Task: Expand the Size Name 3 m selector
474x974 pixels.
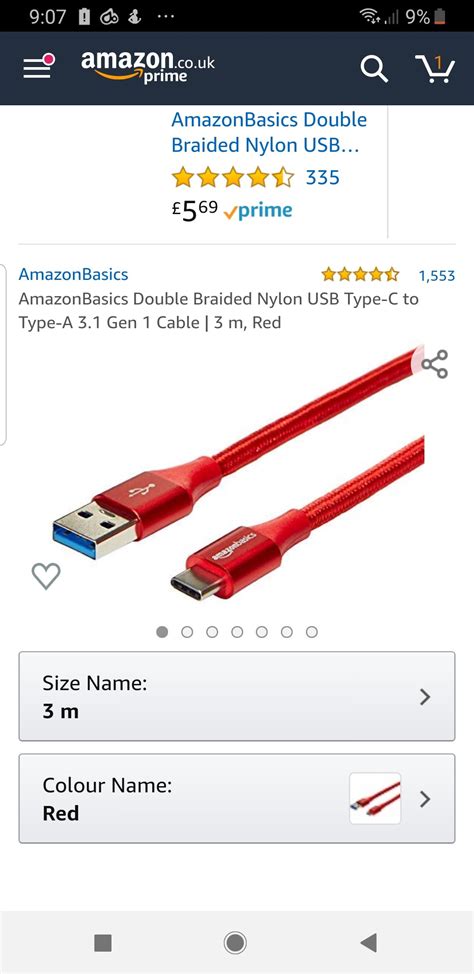Action: [237, 696]
